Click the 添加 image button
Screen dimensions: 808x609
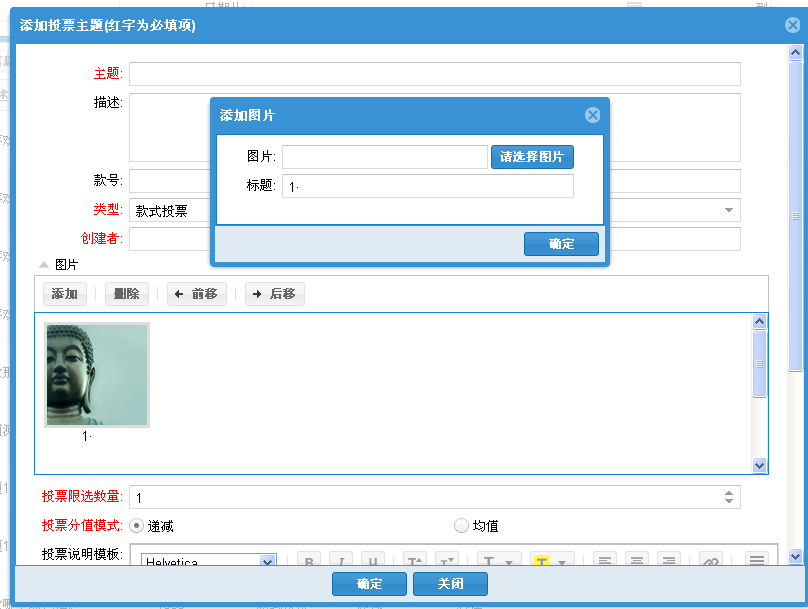click(x=64, y=294)
